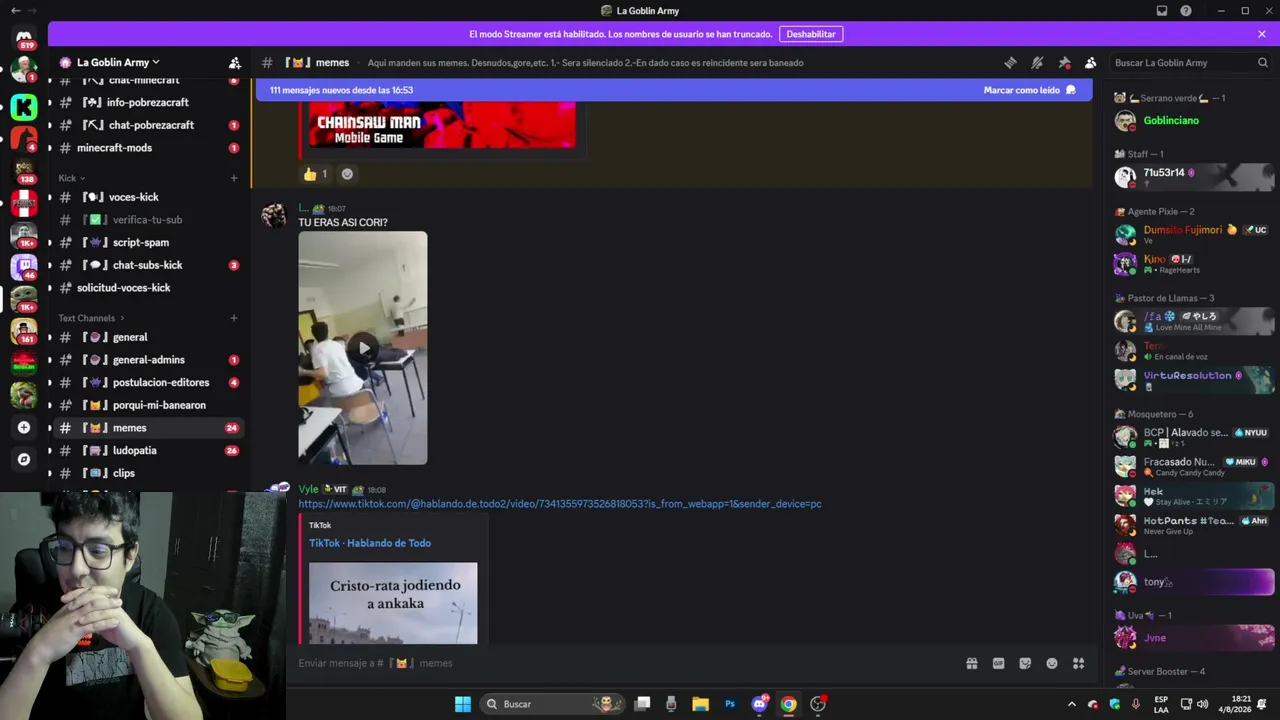1280x720 pixels.
Task: Open the minecraft-mods channel
Action: point(148,148)
